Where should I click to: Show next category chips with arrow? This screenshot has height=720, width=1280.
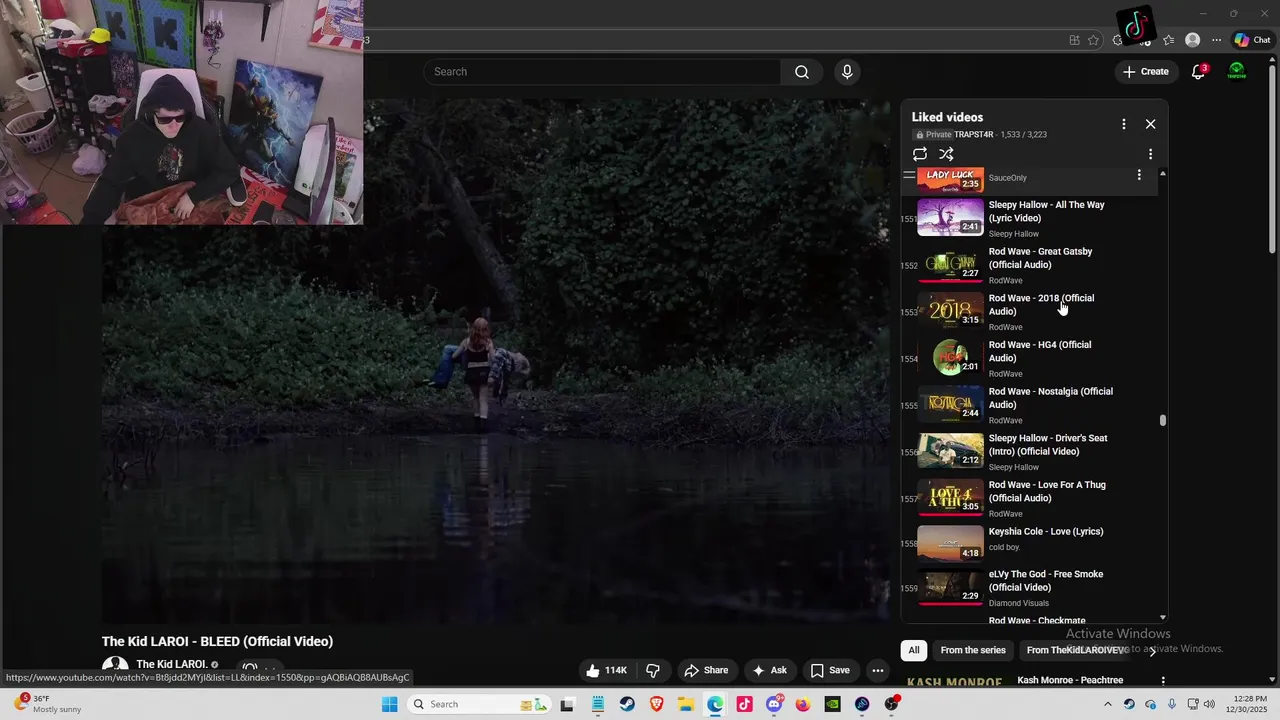click(1152, 650)
